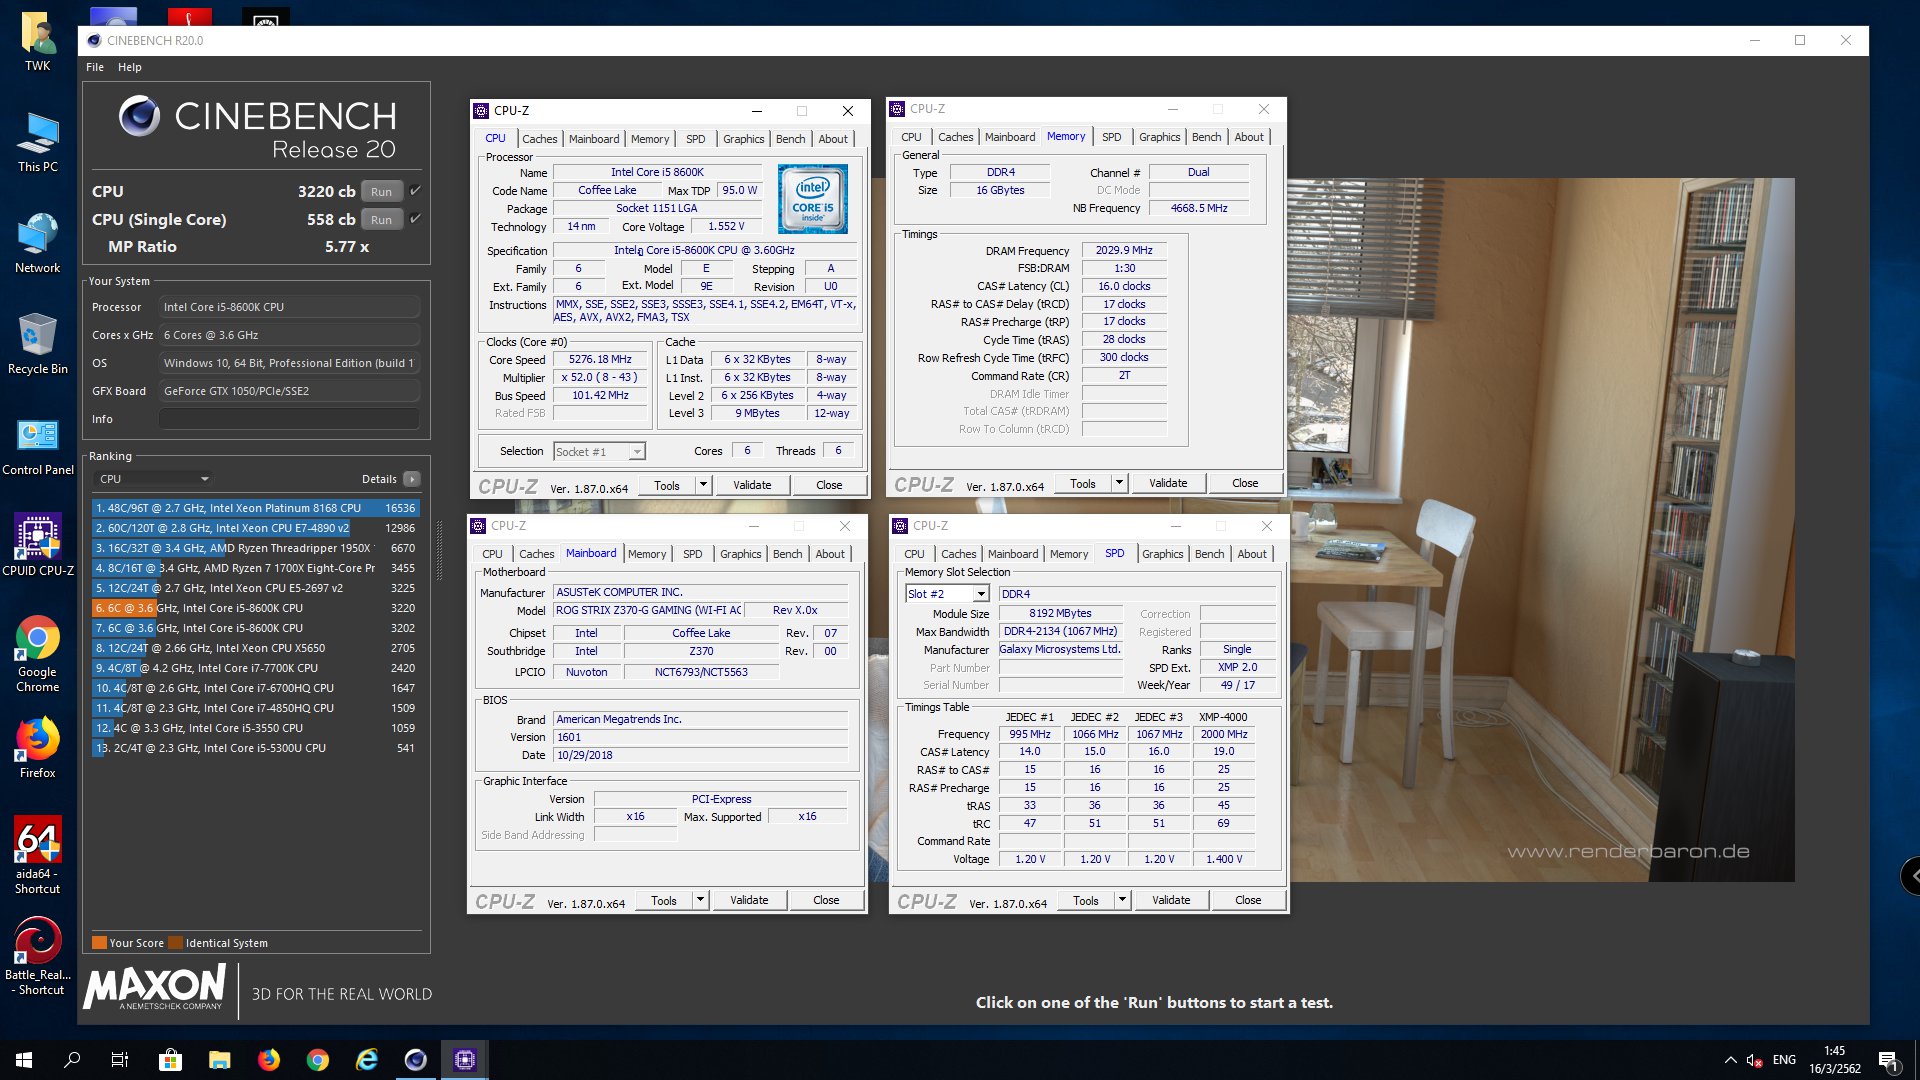This screenshot has height=1080, width=1920.
Task: Toggle CPU test checkbox in Cinebench
Action: point(415,190)
